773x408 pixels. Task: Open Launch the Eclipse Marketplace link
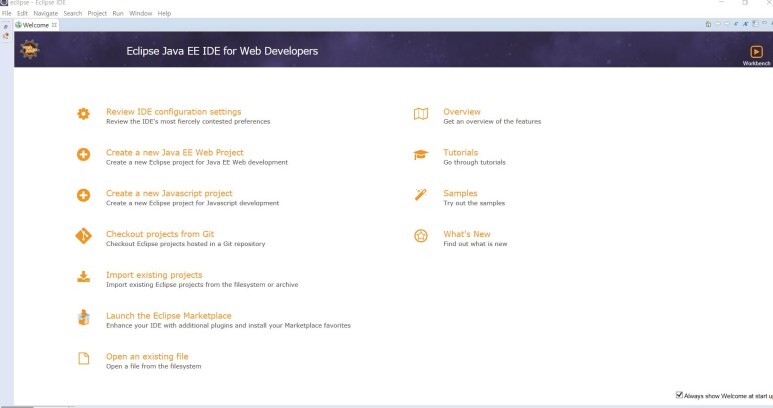point(169,315)
